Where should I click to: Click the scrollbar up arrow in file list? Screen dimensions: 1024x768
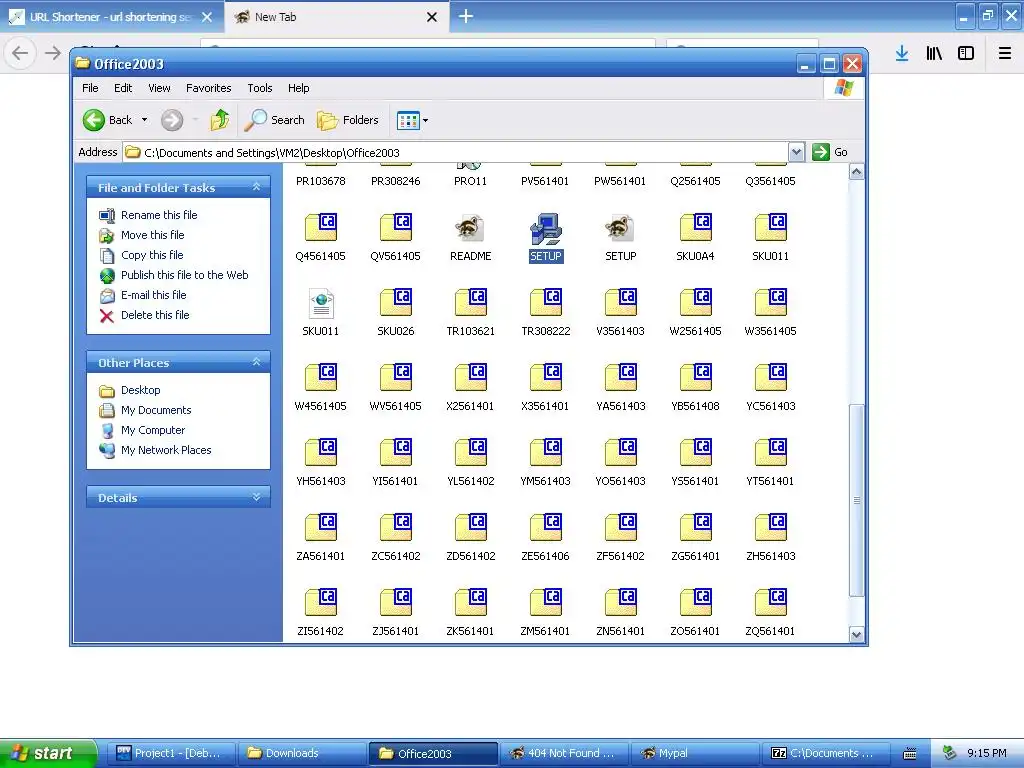click(856, 172)
